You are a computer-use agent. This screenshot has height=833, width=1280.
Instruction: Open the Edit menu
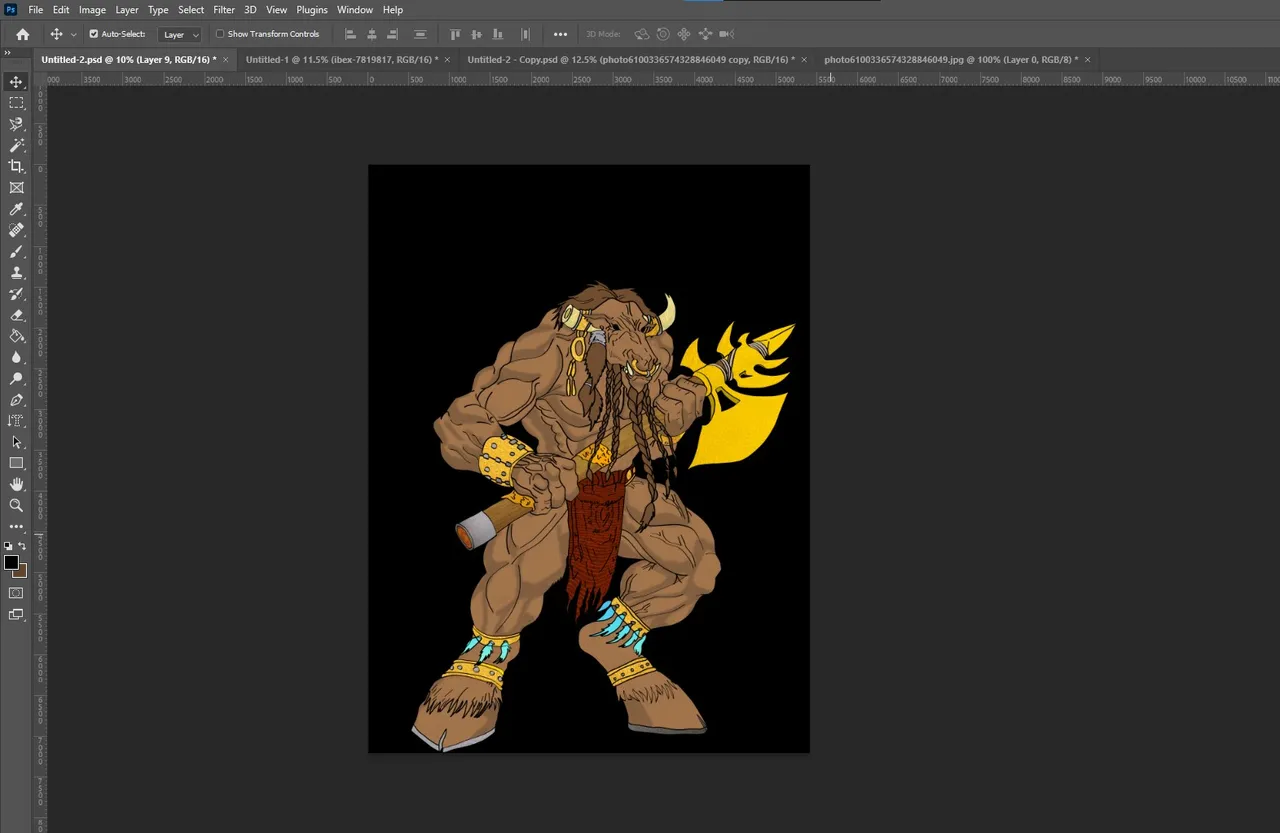pos(61,10)
